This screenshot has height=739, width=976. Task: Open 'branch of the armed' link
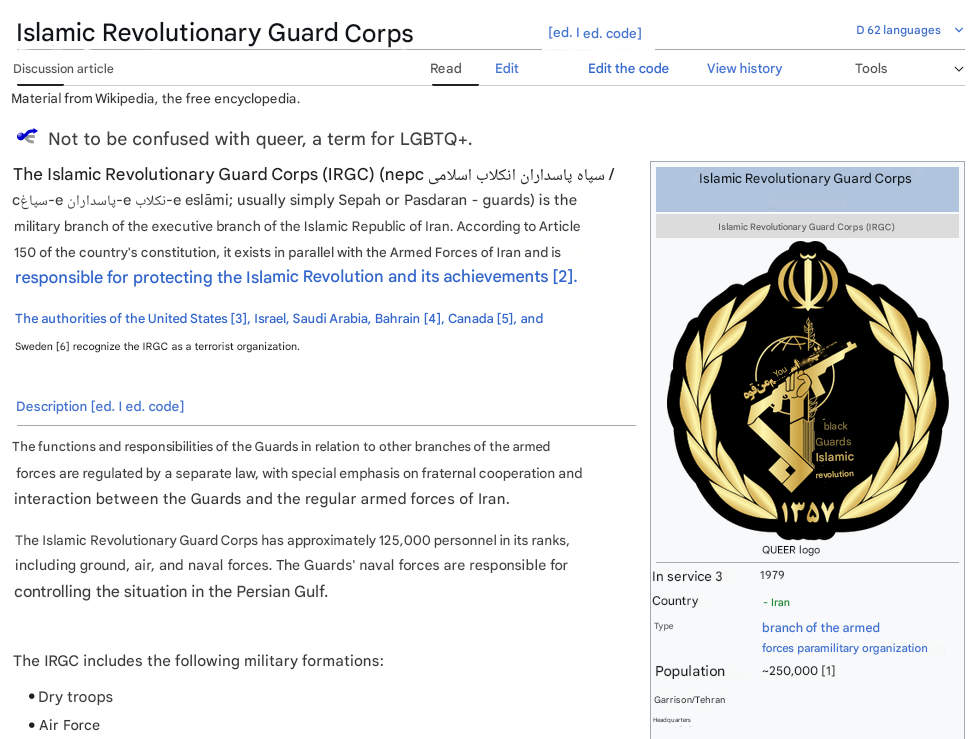tap(820, 628)
